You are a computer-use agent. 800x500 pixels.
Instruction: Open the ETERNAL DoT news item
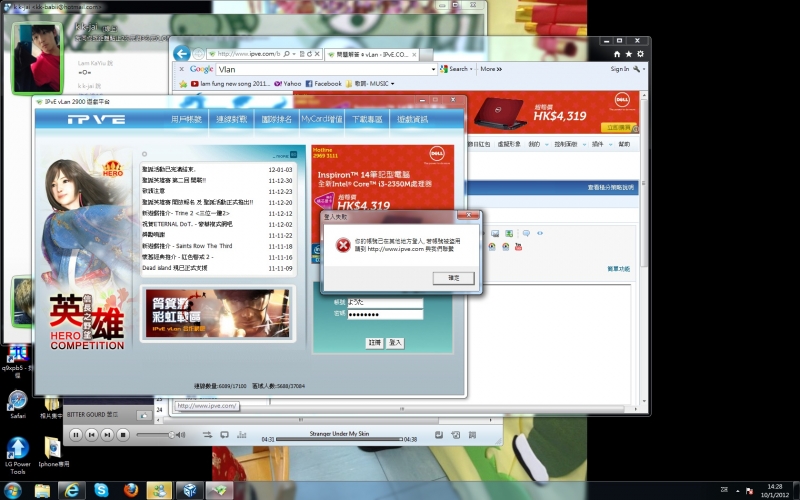[217, 224]
